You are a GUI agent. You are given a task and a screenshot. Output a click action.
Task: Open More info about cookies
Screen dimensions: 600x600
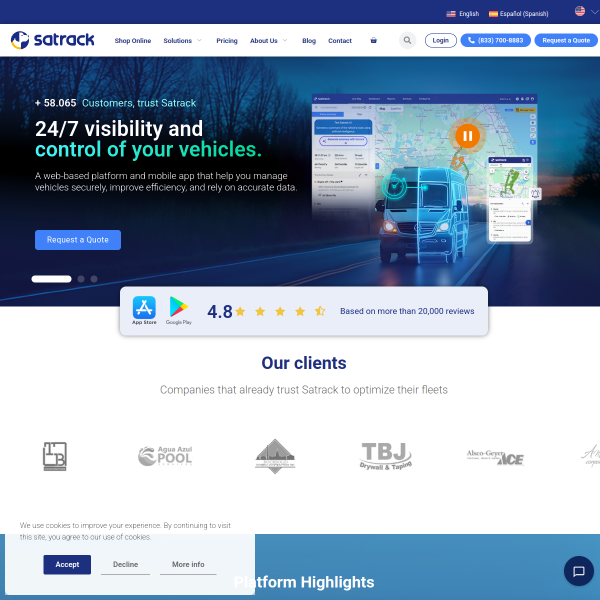pos(188,564)
